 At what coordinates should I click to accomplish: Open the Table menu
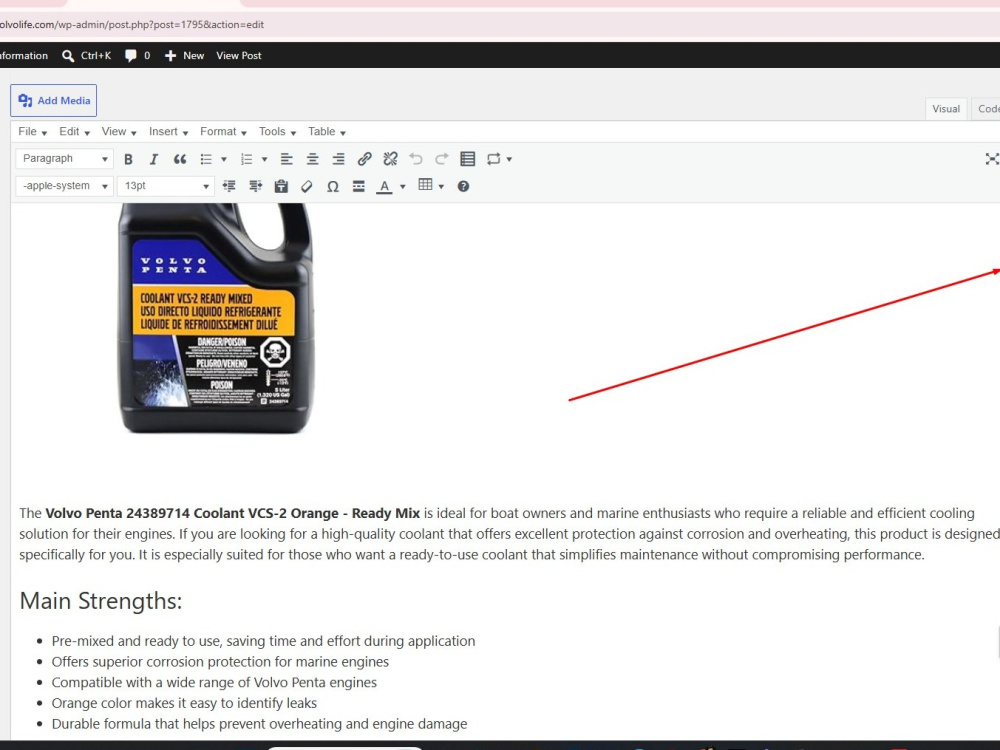pos(327,131)
